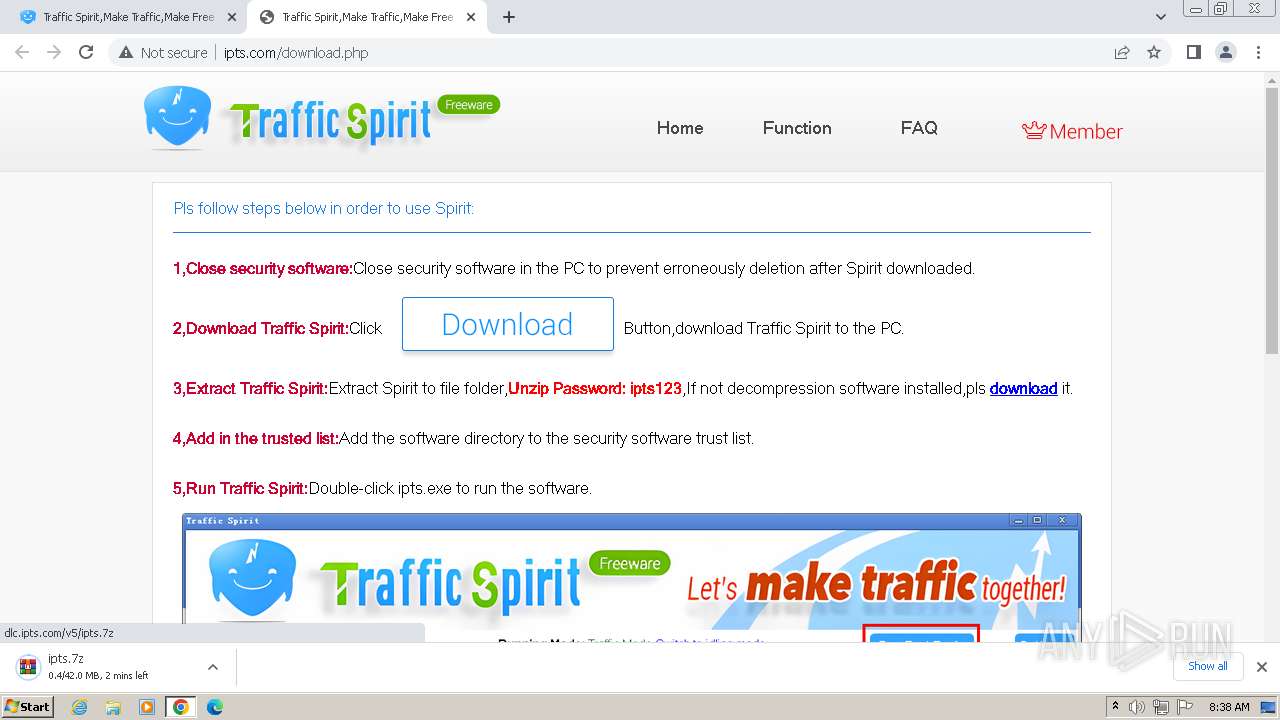Bookmark this page with the star icon

pyautogui.click(x=1154, y=52)
